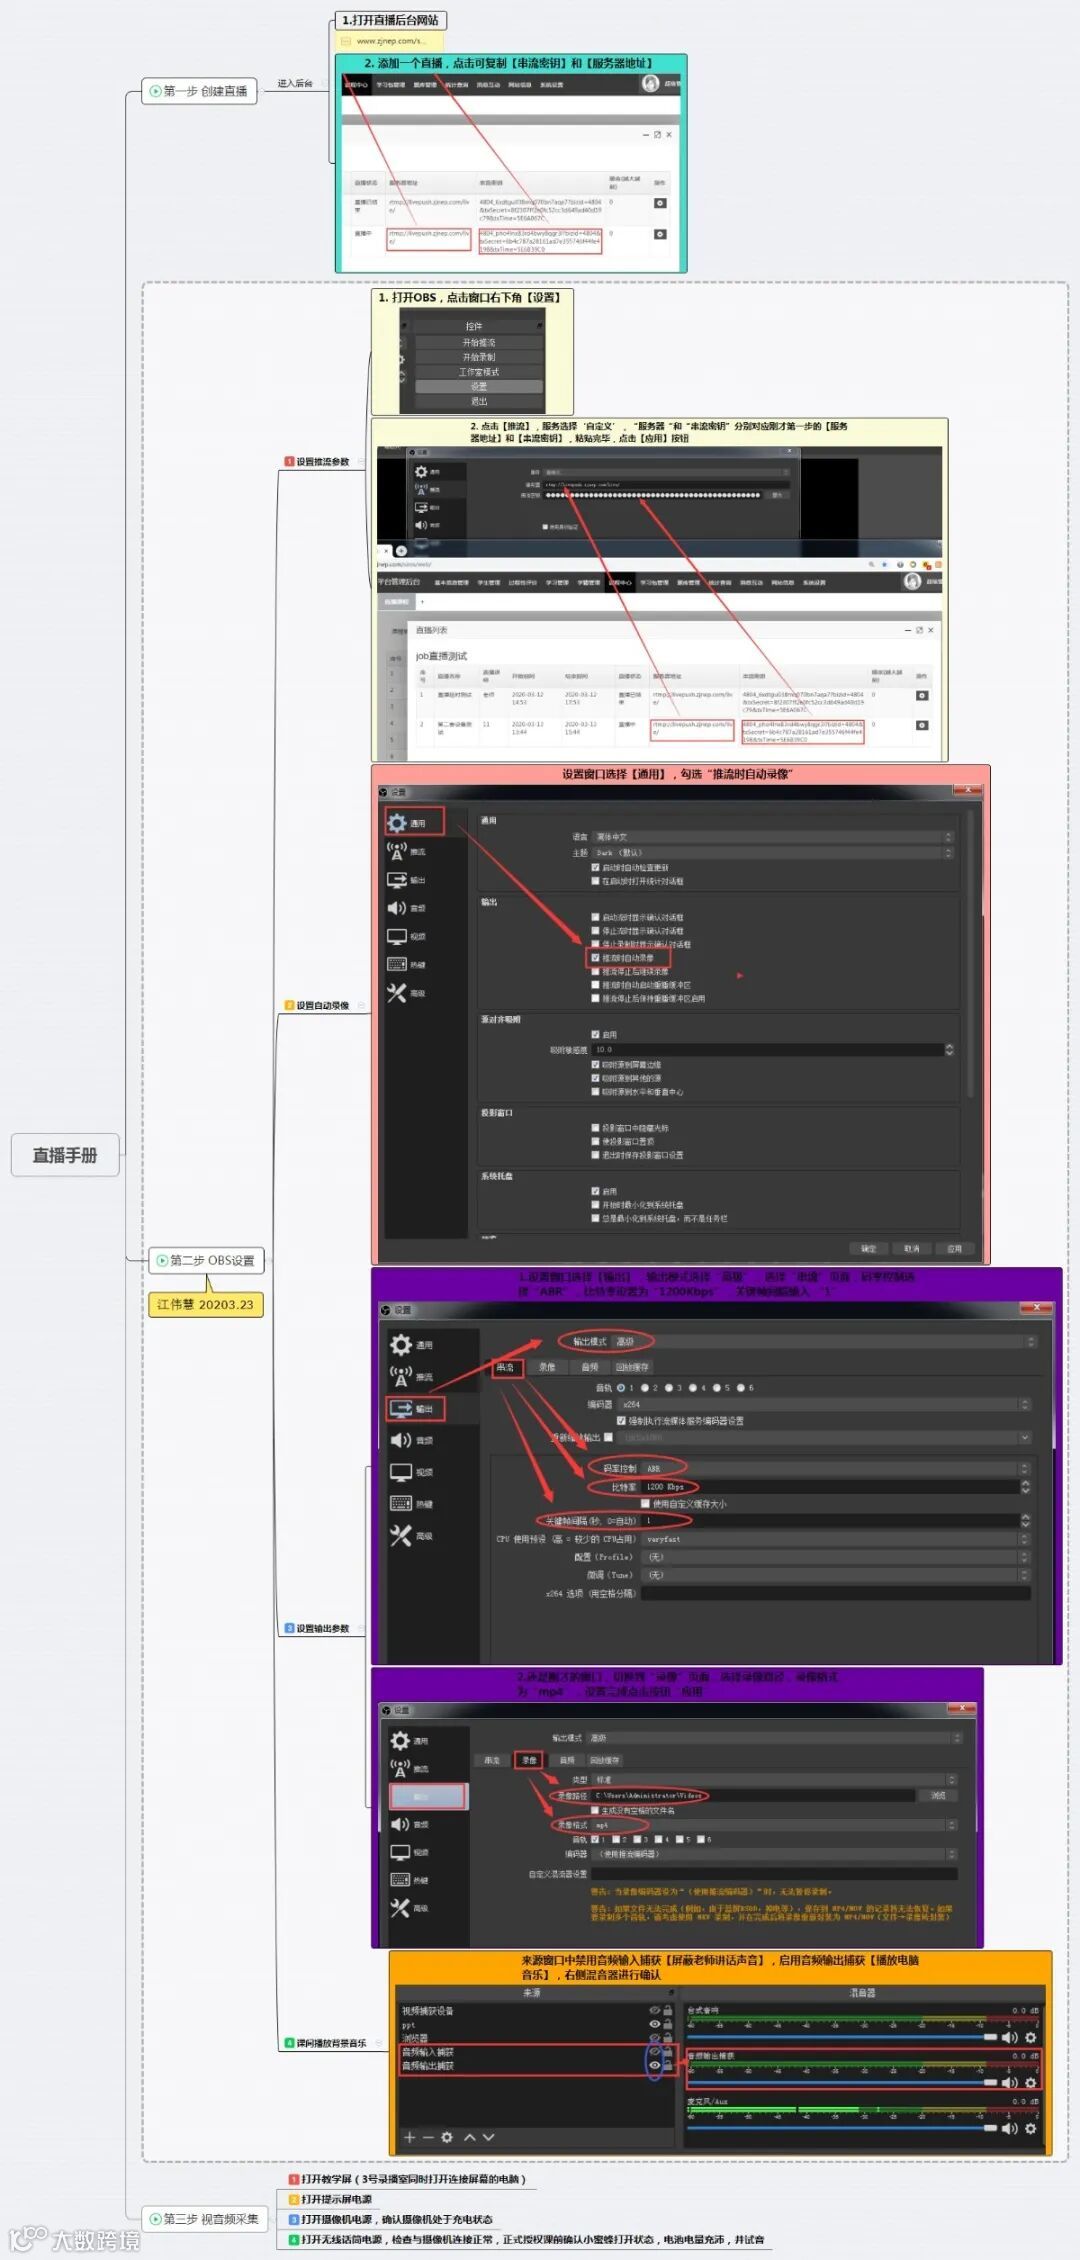
Task: Click 应用 in General settings window
Action: (954, 1248)
